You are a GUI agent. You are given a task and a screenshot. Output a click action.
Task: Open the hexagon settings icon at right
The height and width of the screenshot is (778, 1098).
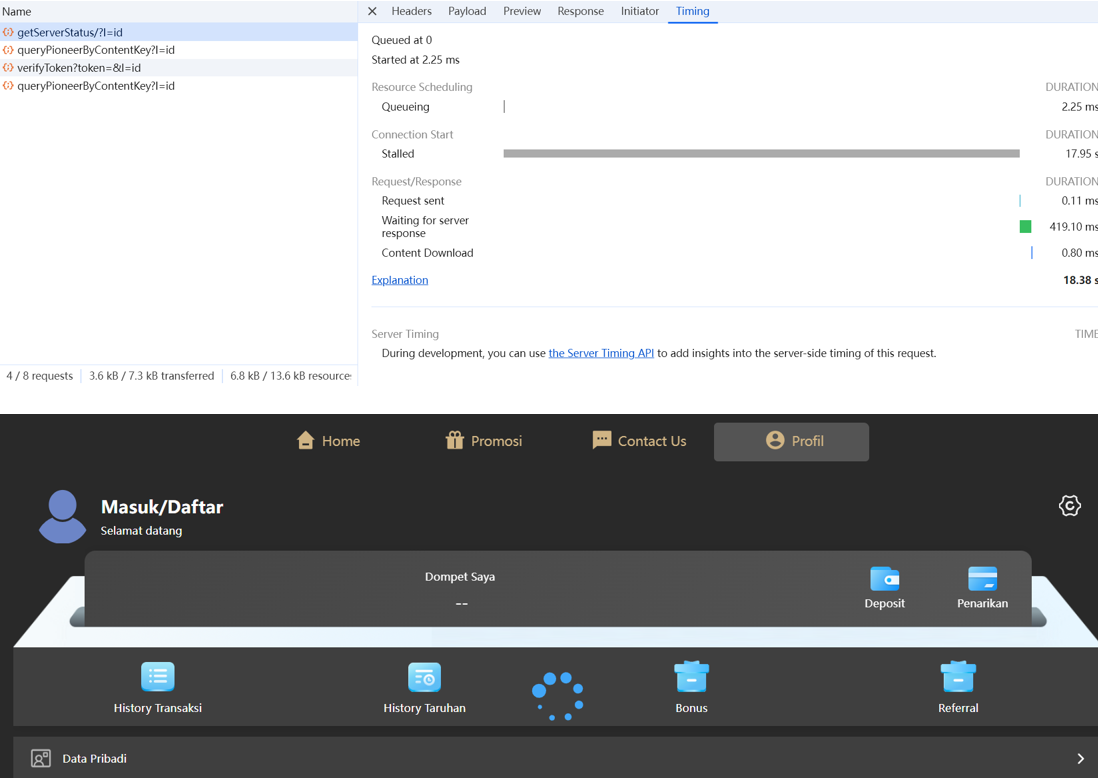click(x=1069, y=506)
